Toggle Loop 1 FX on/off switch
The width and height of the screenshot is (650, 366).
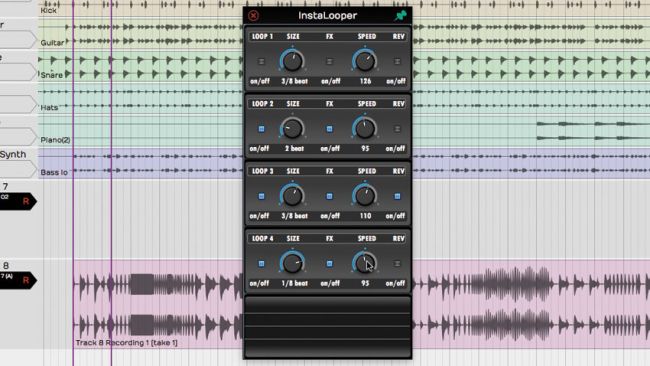[329, 61]
